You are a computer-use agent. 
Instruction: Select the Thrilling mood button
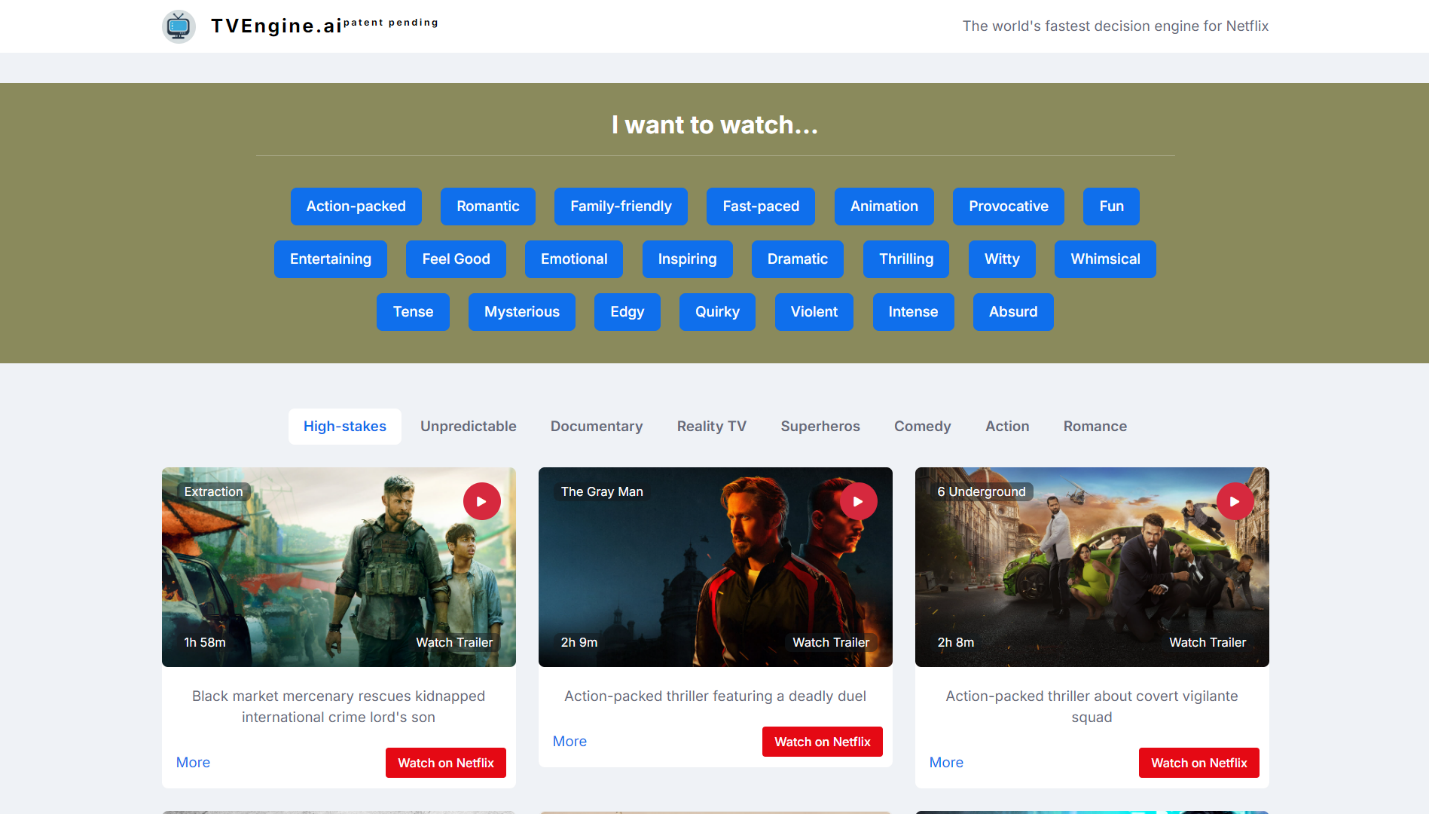point(906,259)
